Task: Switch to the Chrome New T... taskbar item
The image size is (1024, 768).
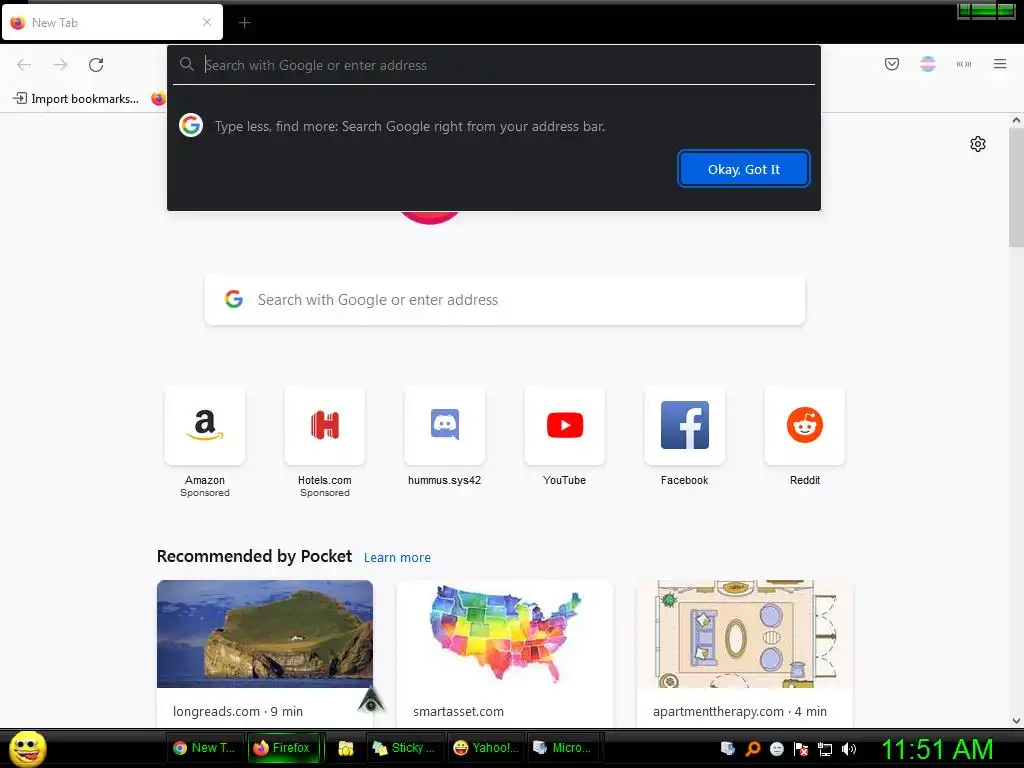Action: pyautogui.click(x=206, y=748)
